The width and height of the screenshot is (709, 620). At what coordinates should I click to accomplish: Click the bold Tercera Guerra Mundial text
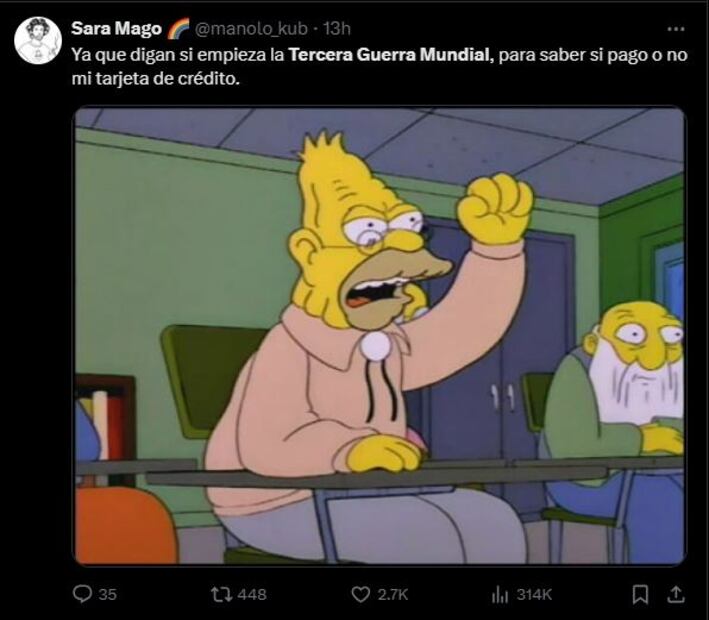(389, 55)
